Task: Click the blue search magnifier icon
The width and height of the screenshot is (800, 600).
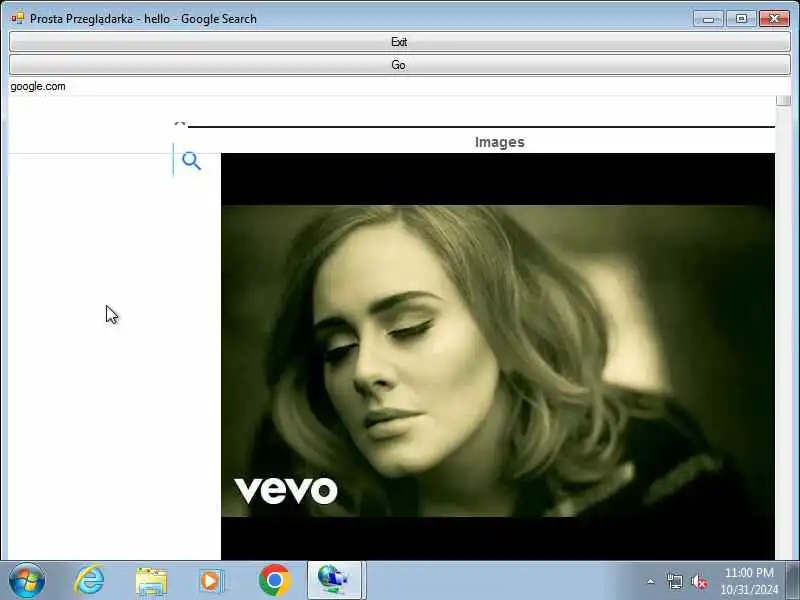Action: pyautogui.click(x=191, y=161)
